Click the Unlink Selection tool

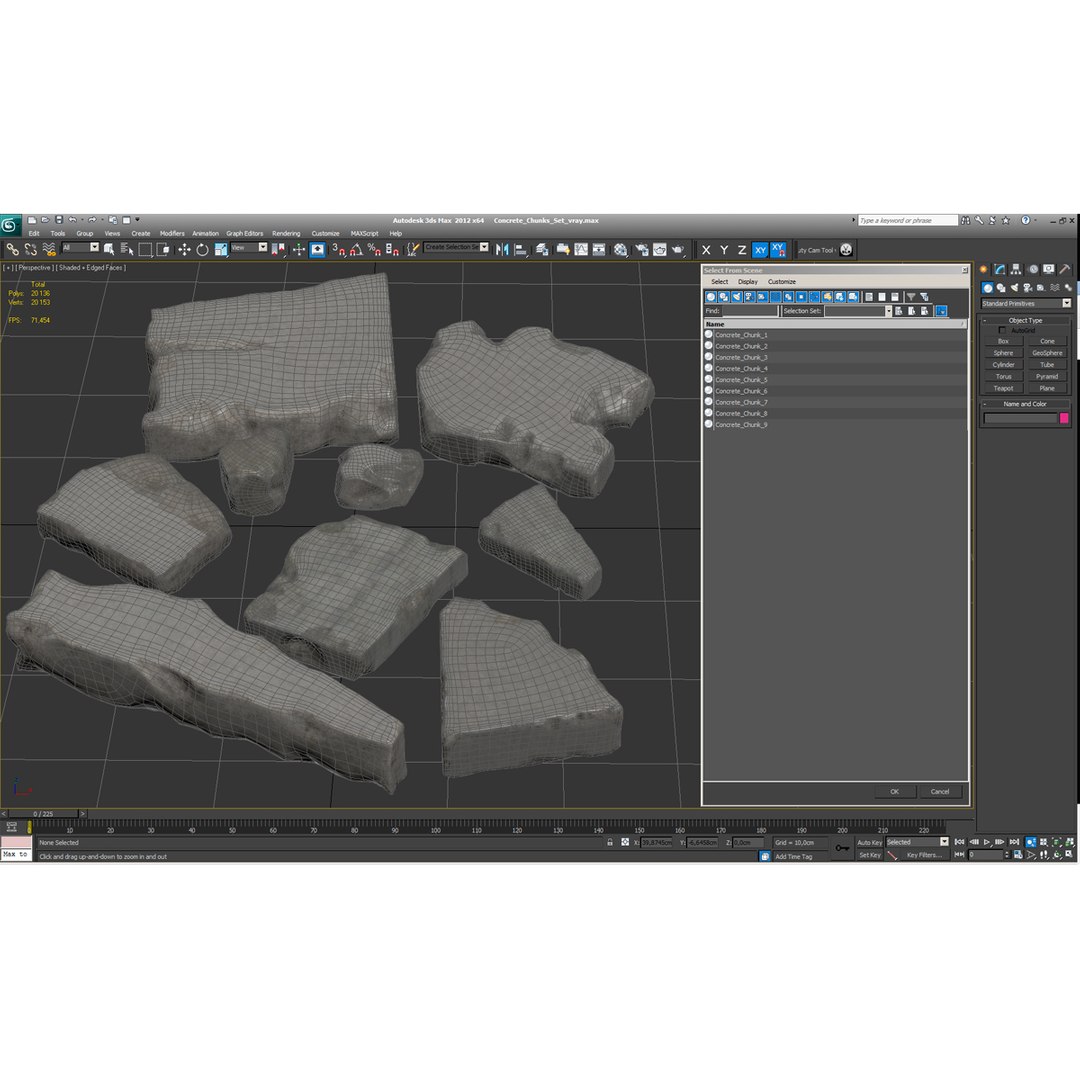(30, 250)
